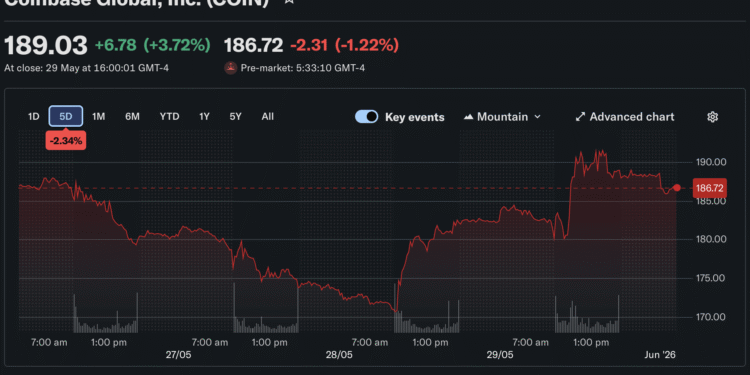Choose the 1Y time range
Viewport: 750px width, 375px height.
[x=204, y=116]
